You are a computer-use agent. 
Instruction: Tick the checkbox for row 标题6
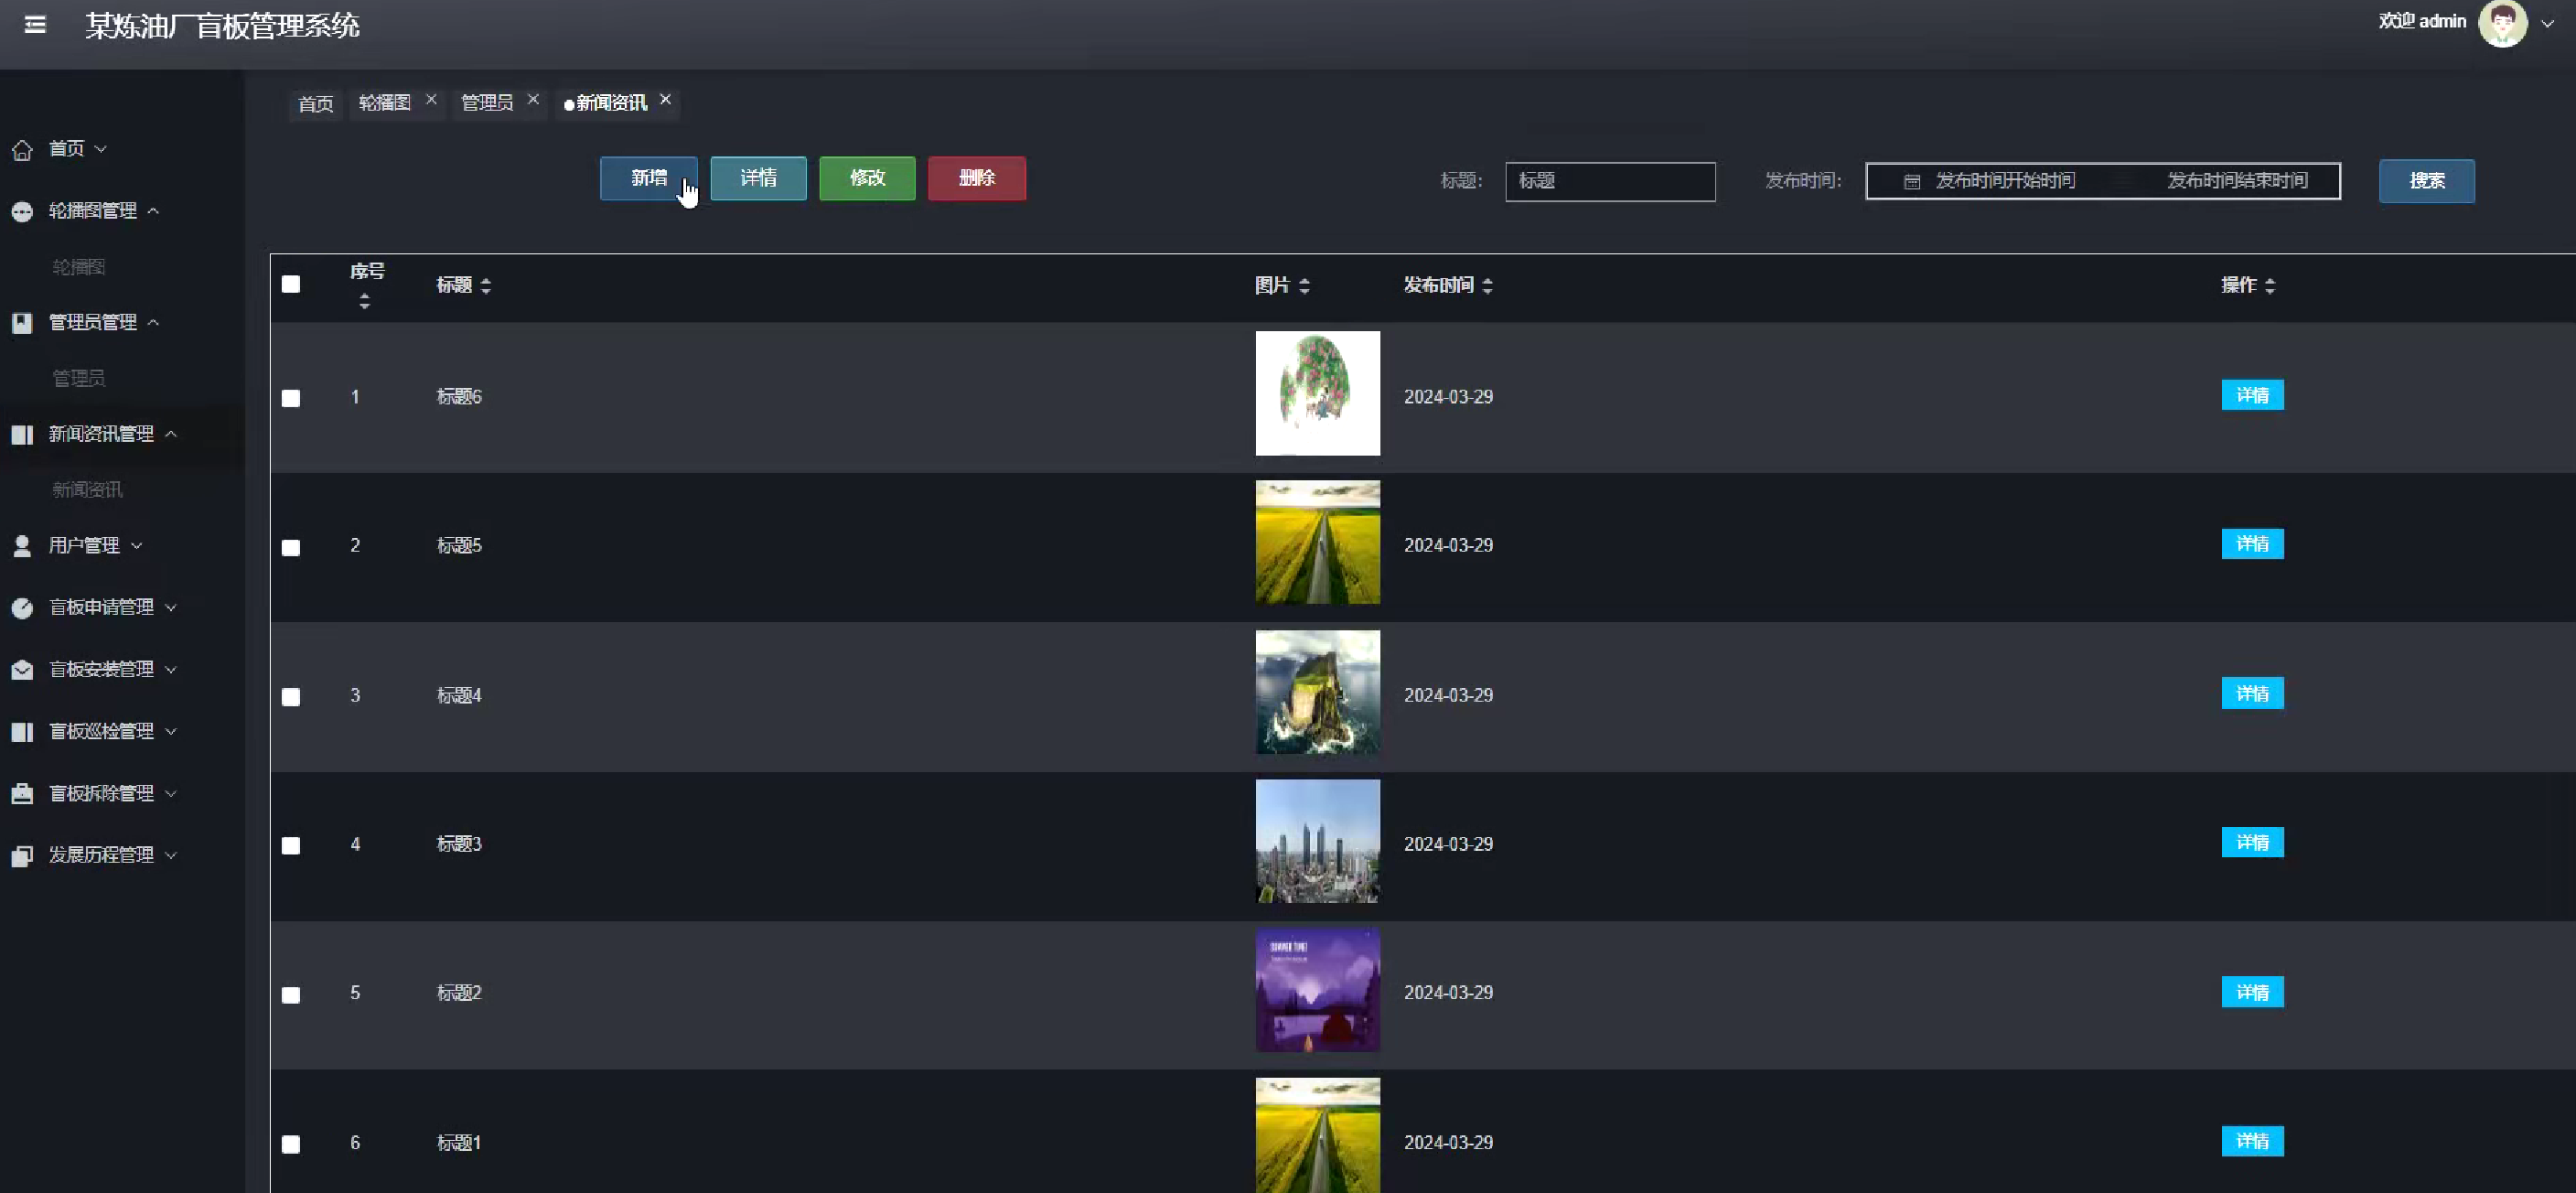pos(291,398)
